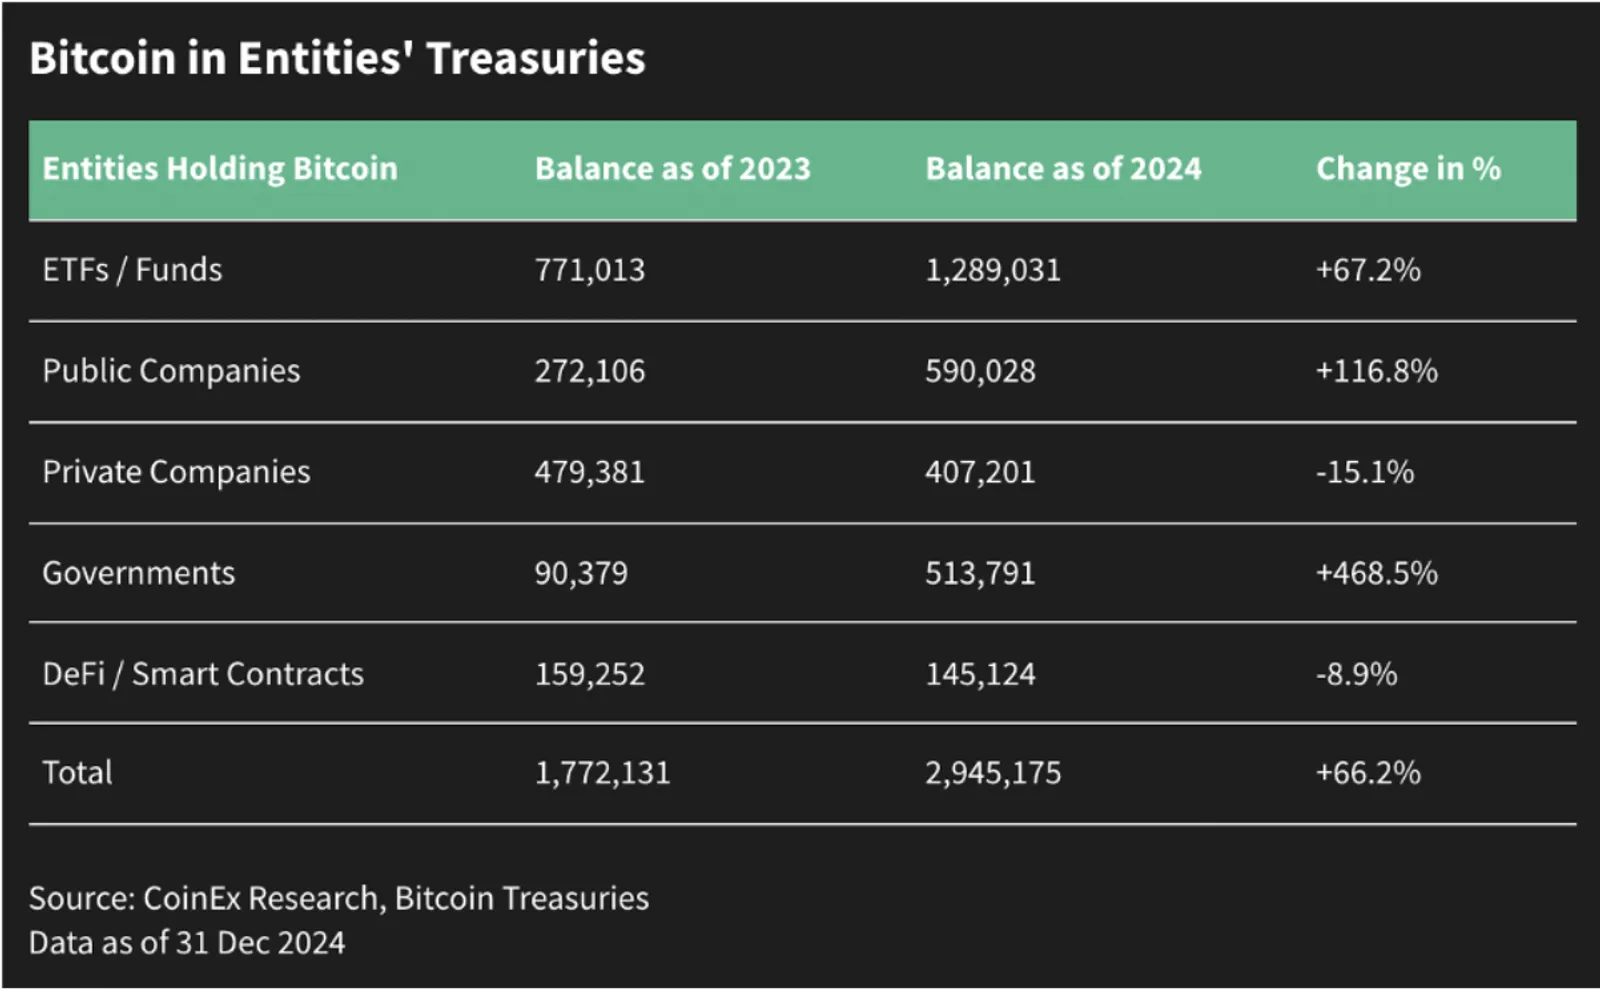1600x996 pixels.
Task: Select the 'Data as of 31 Dec 2024' note
Action: coord(187,942)
